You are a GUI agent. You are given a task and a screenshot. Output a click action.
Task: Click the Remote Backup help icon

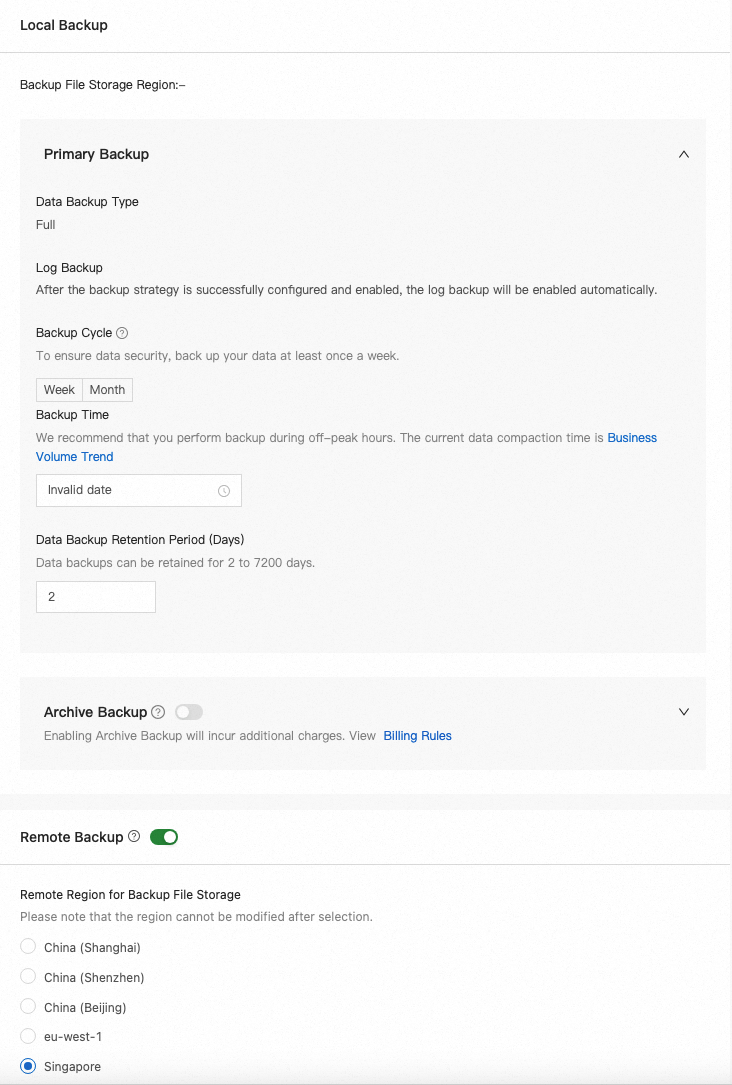(x=134, y=837)
